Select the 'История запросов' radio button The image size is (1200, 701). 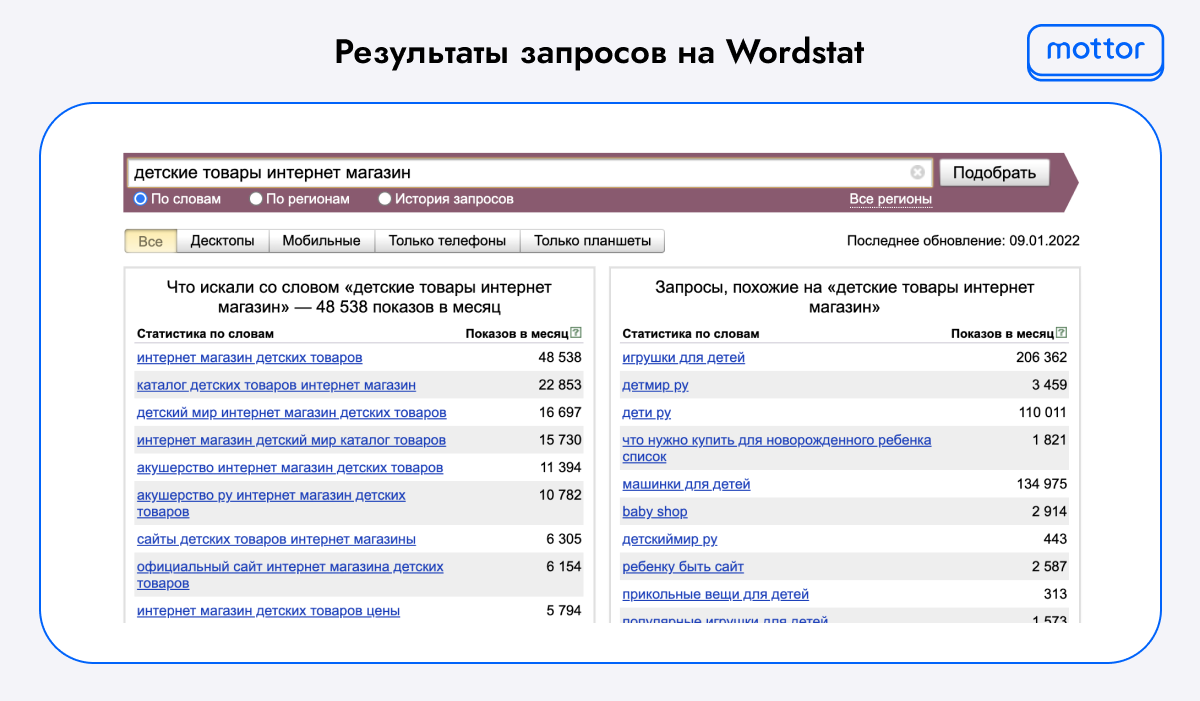(x=385, y=199)
